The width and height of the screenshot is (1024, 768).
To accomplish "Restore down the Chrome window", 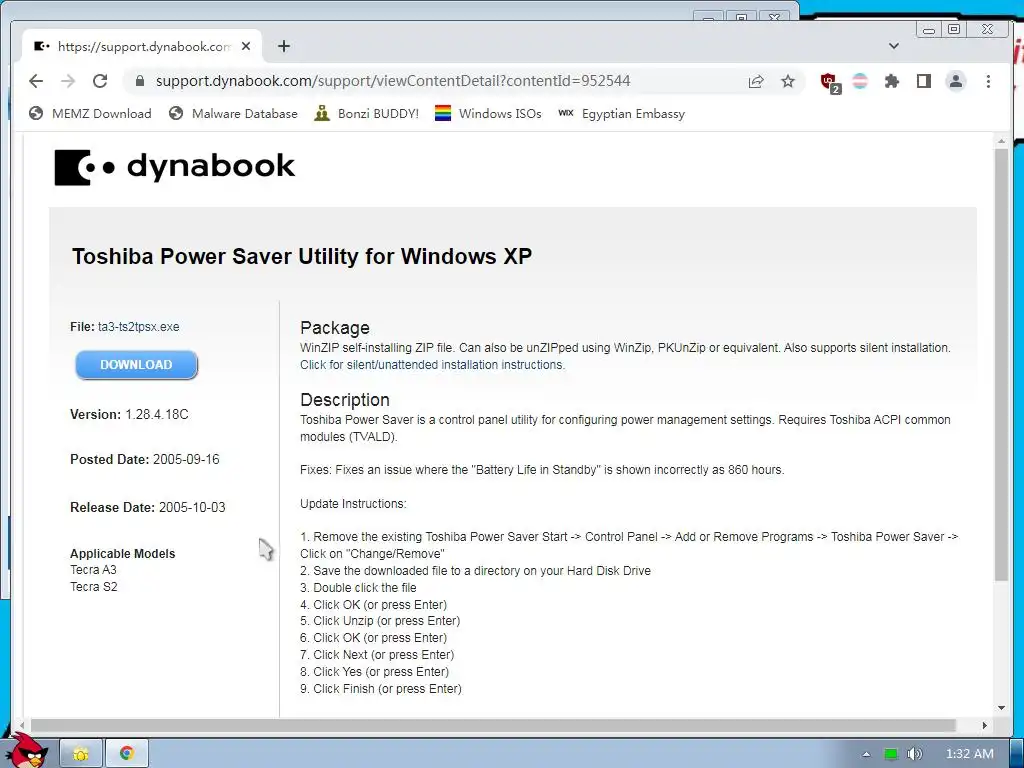I will (954, 29).
